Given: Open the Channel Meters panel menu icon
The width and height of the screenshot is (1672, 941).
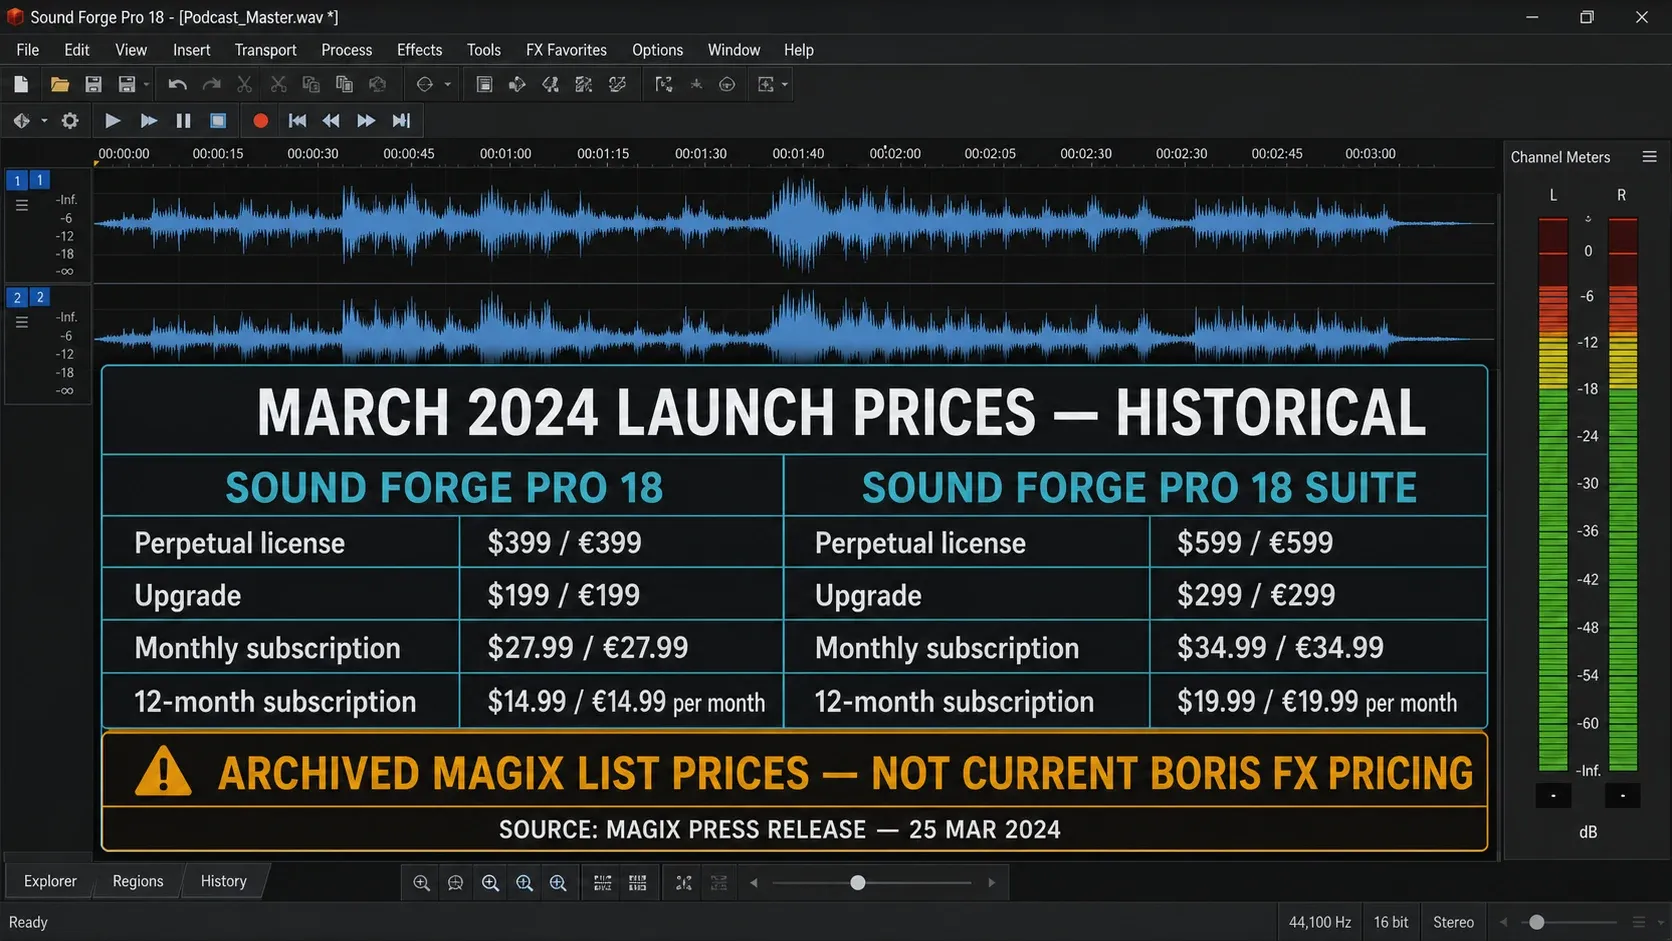Looking at the screenshot, I should coord(1650,157).
